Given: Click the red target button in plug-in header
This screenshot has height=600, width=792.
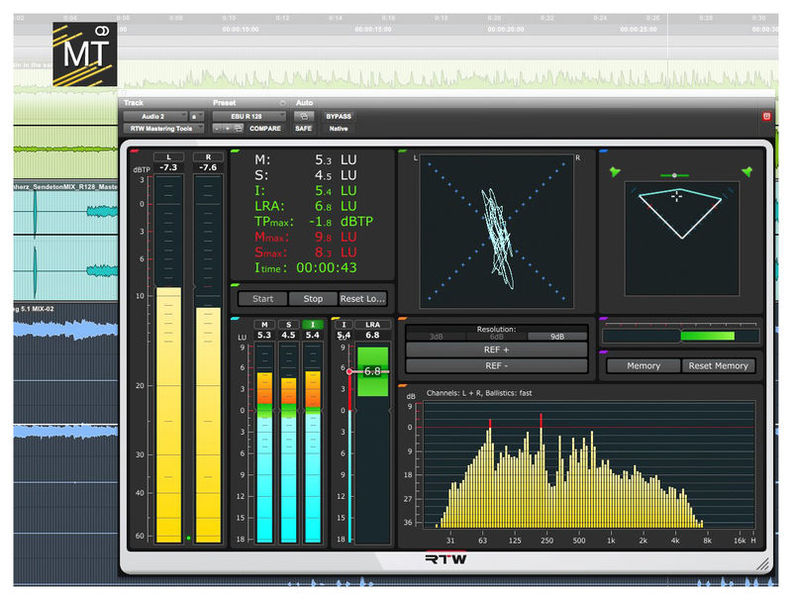Looking at the screenshot, I should [x=766, y=117].
